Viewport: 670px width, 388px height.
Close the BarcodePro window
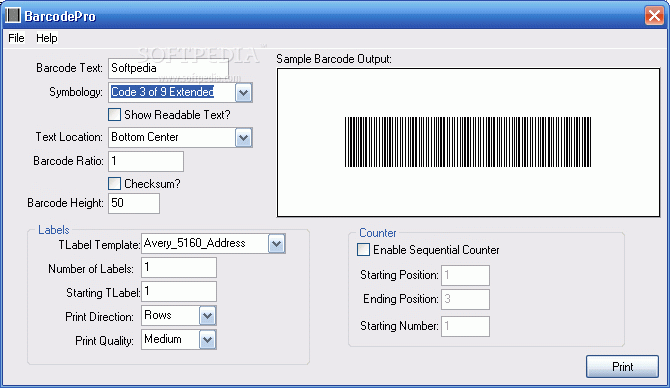tap(654, 16)
